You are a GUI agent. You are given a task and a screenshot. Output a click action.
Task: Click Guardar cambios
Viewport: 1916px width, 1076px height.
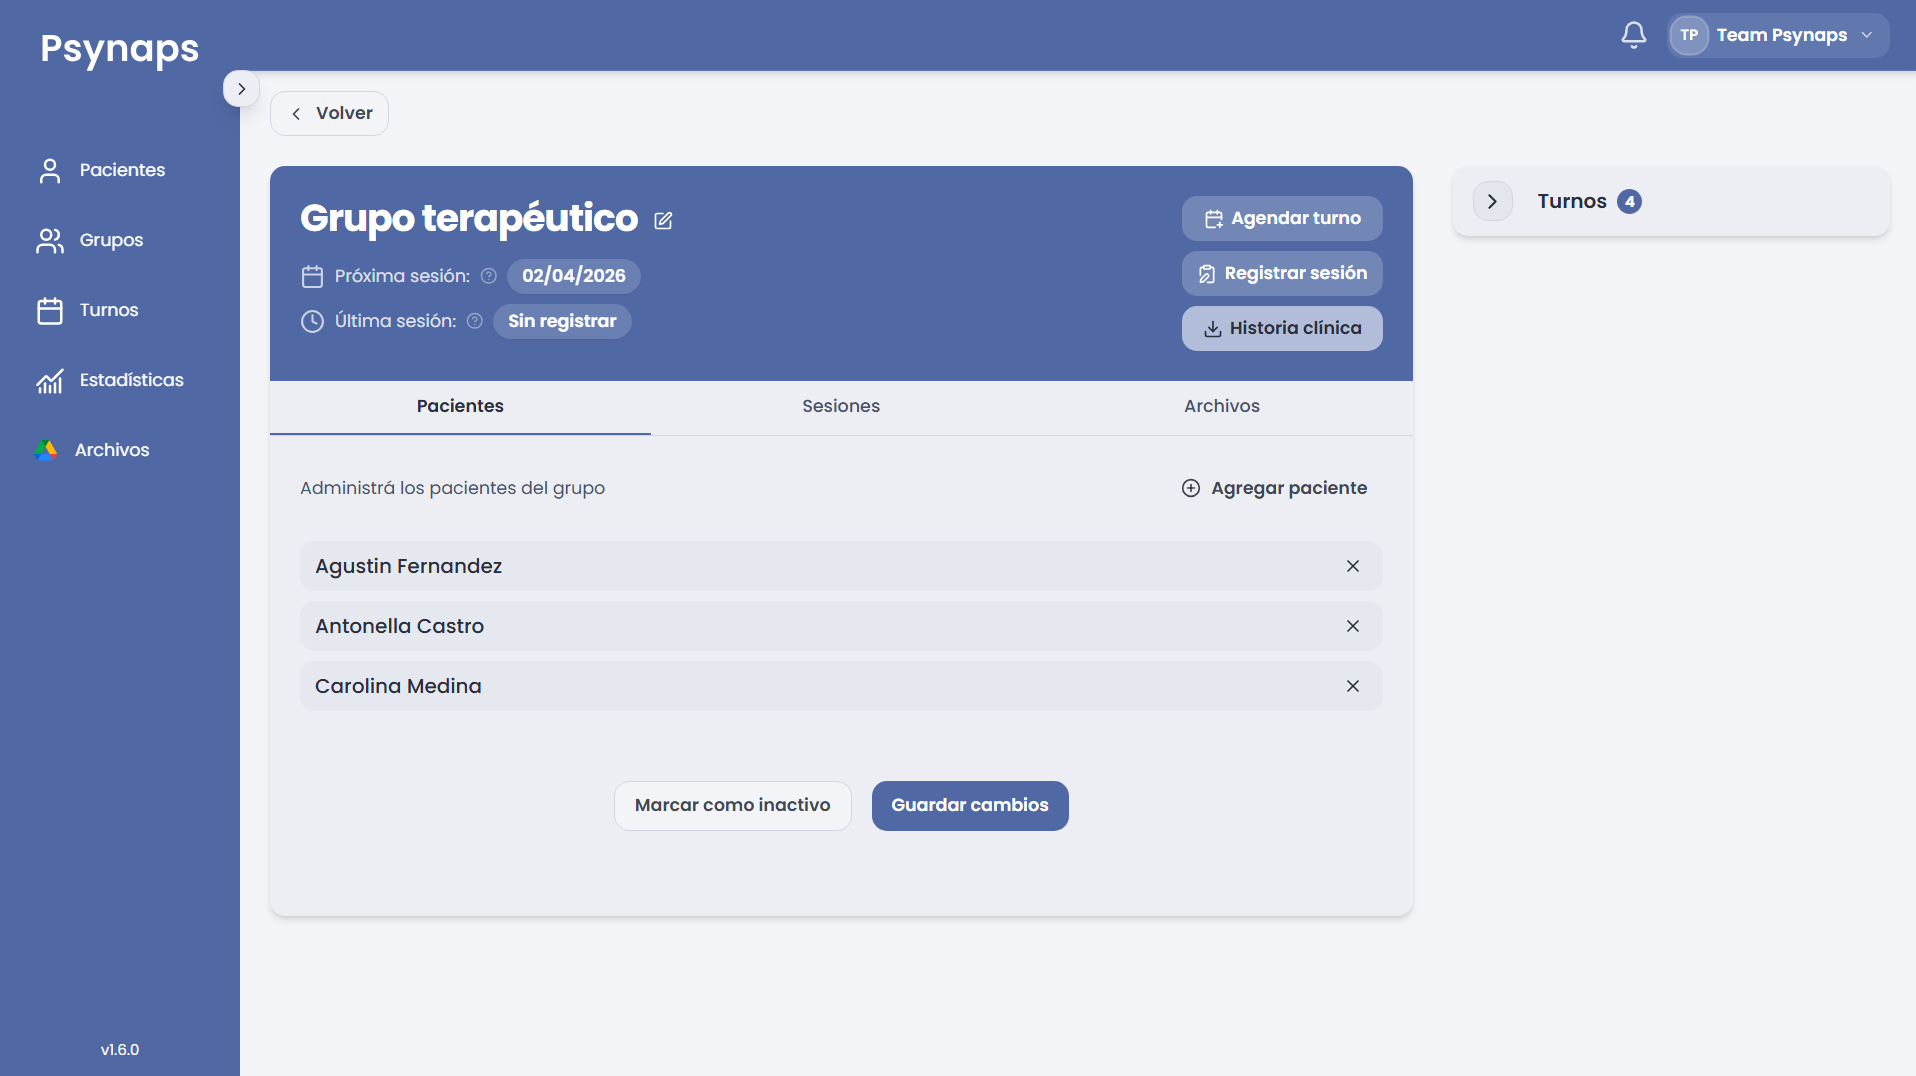970,806
